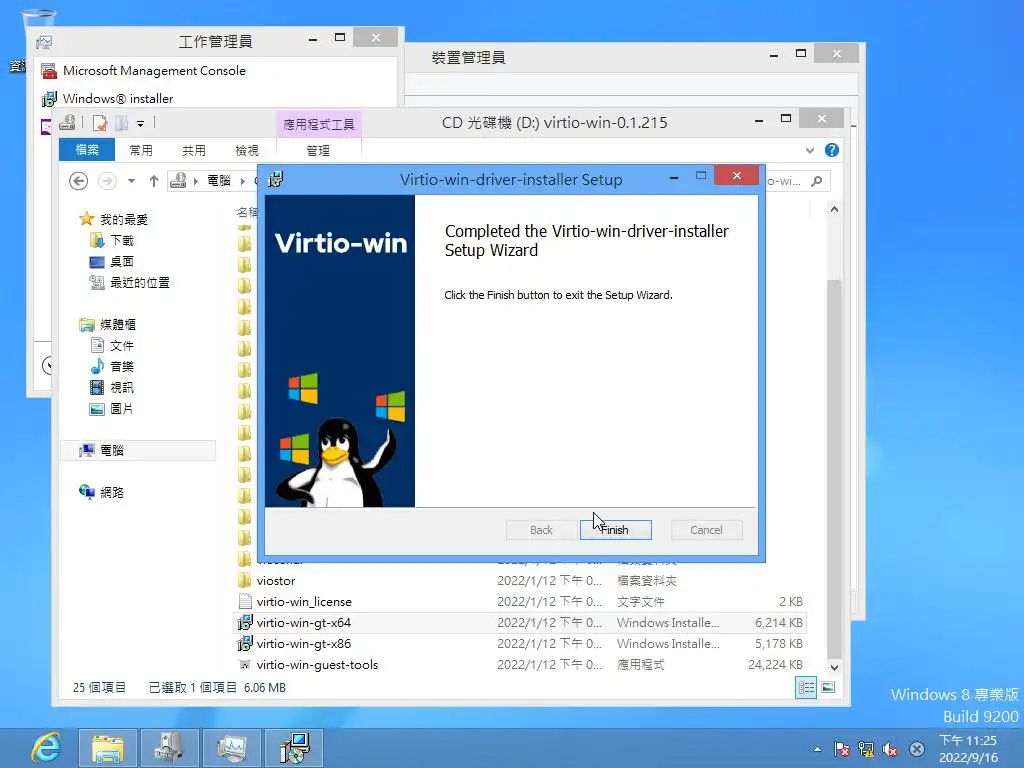The width and height of the screenshot is (1024, 768).
Task: Click the virtio-win-gt-x86 file icon
Action: (244, 643)
